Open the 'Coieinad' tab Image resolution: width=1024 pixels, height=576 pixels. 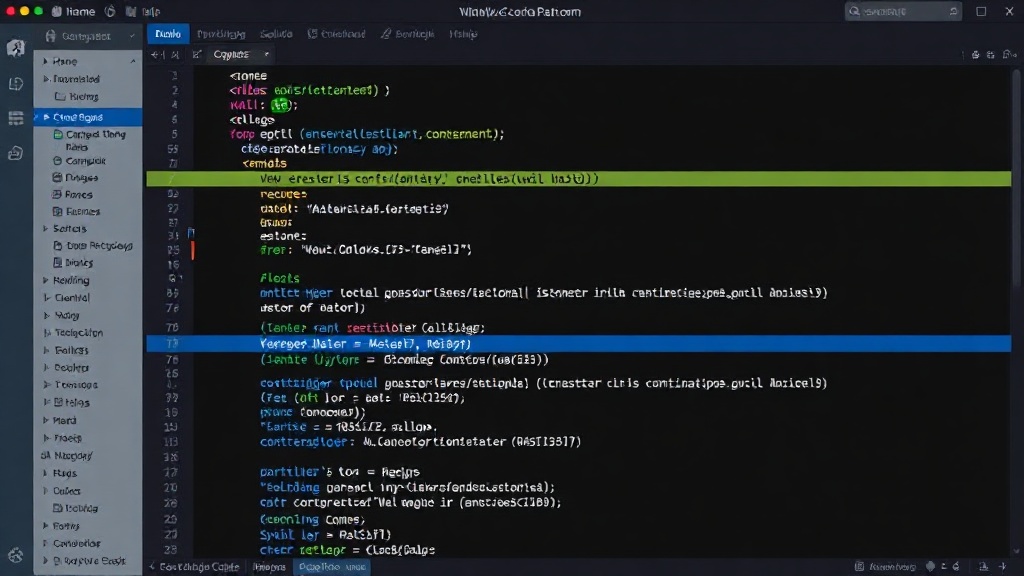tap(336, 34)
